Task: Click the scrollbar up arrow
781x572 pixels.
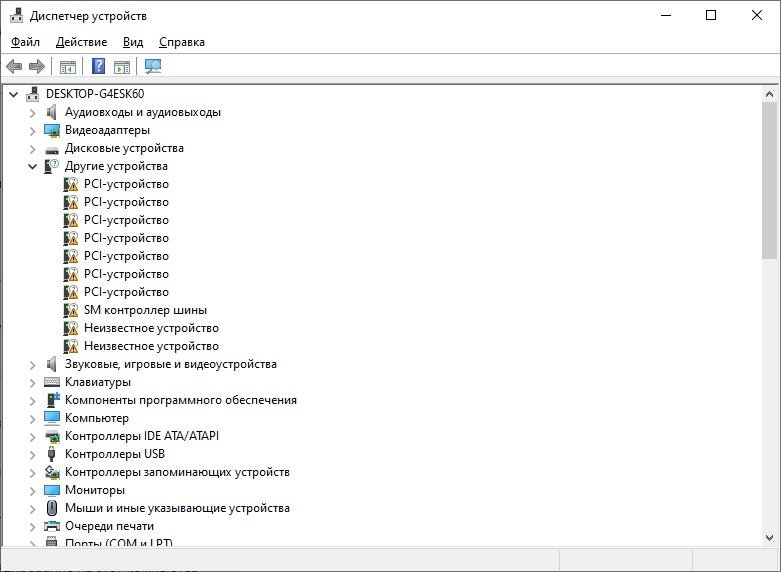Action: pyautogui.click(x=769, y=94)
